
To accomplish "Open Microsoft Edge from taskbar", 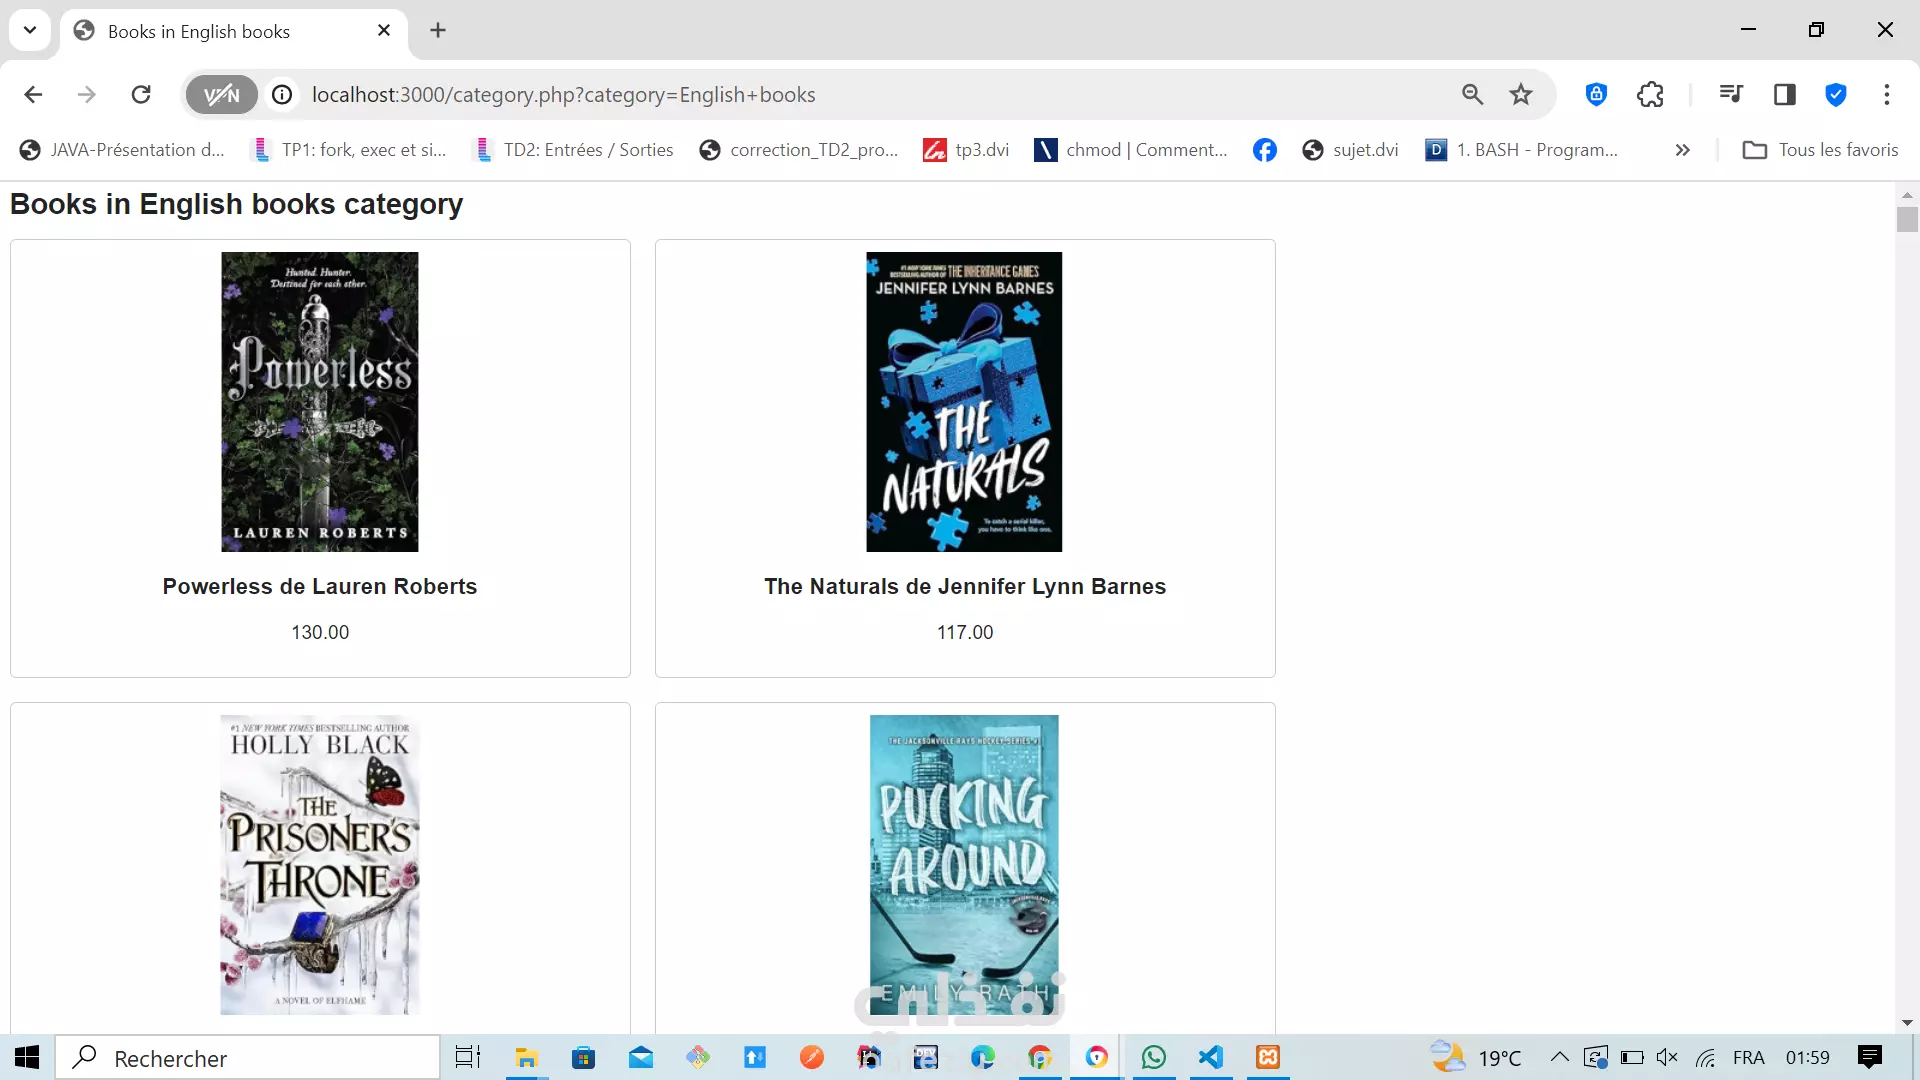I will [983, 1058].
